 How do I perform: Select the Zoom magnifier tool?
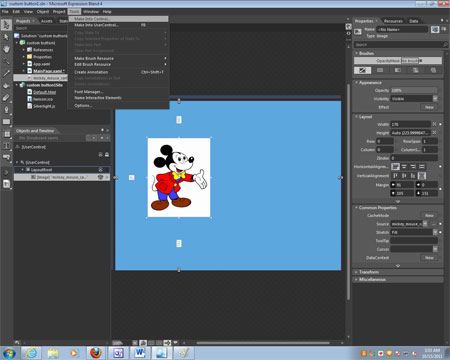6,61
